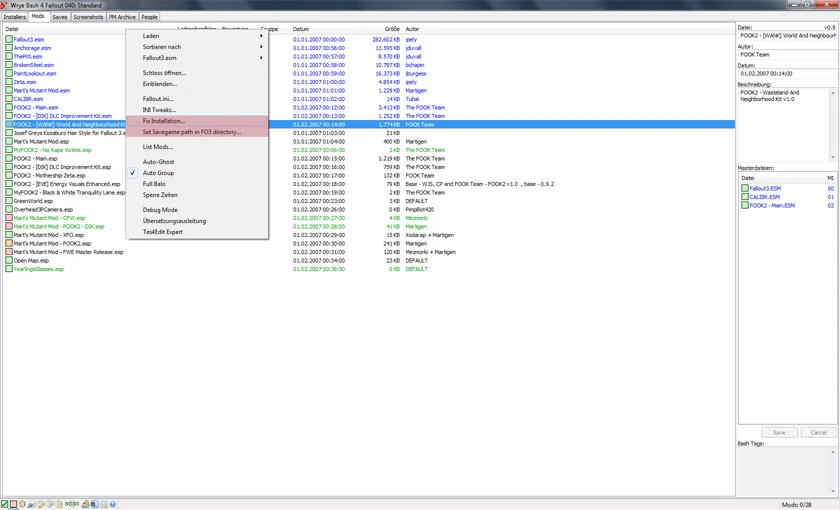This screenshot has height=510, width=840.
Task: Toggle the Mart's Mutant Mod - CFW.esp checkbox
Action: click(x=9, y=218)
